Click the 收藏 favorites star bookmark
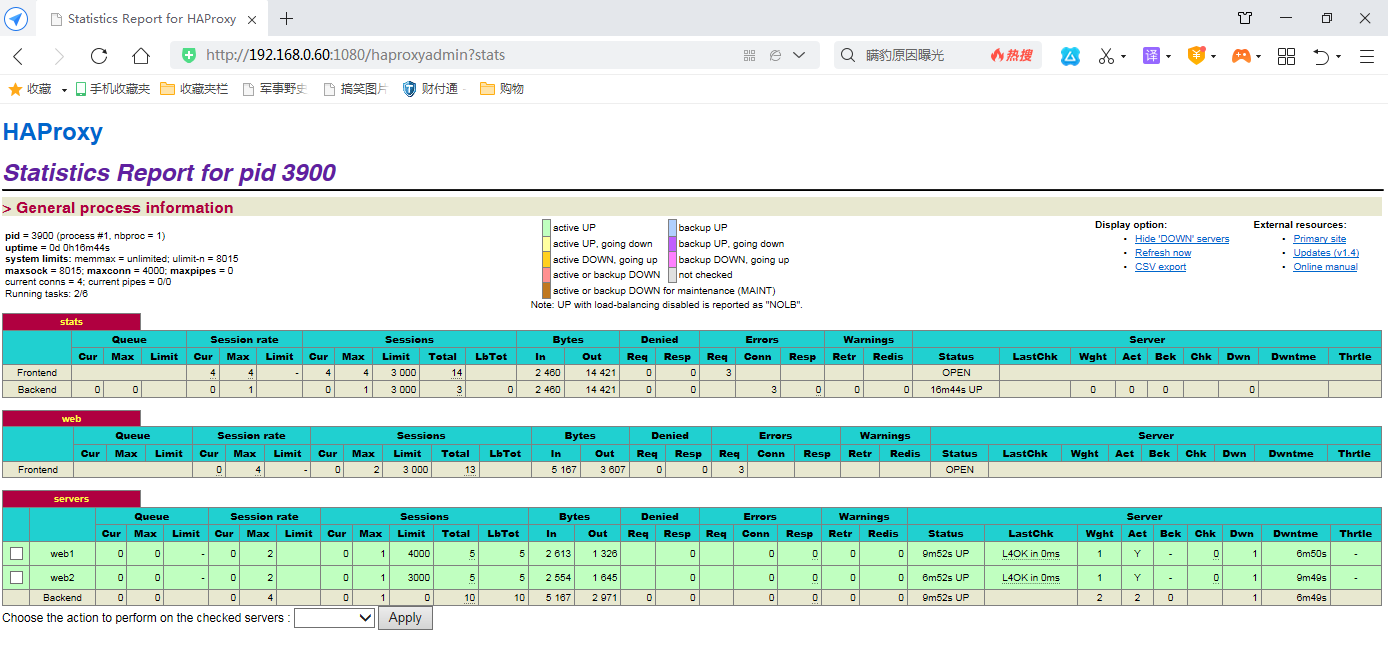Screen dimensions: 1388x647 30,89
